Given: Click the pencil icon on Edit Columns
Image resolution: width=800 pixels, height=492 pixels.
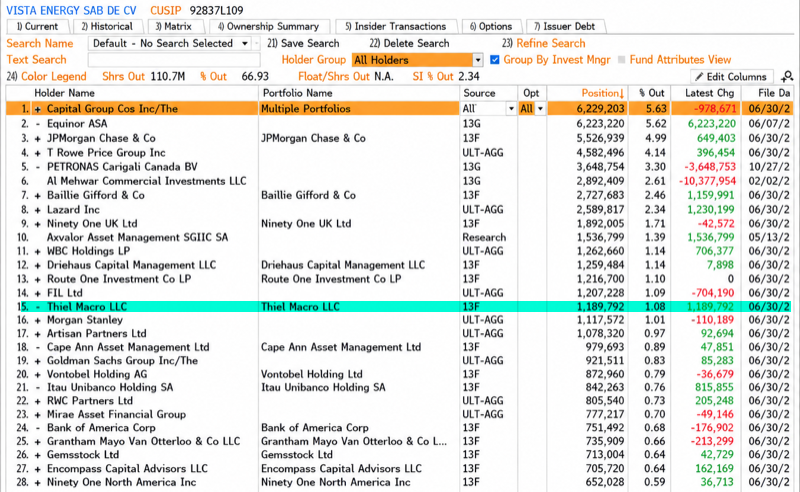Looking at the screenshot, I should [x=699, y=77].
